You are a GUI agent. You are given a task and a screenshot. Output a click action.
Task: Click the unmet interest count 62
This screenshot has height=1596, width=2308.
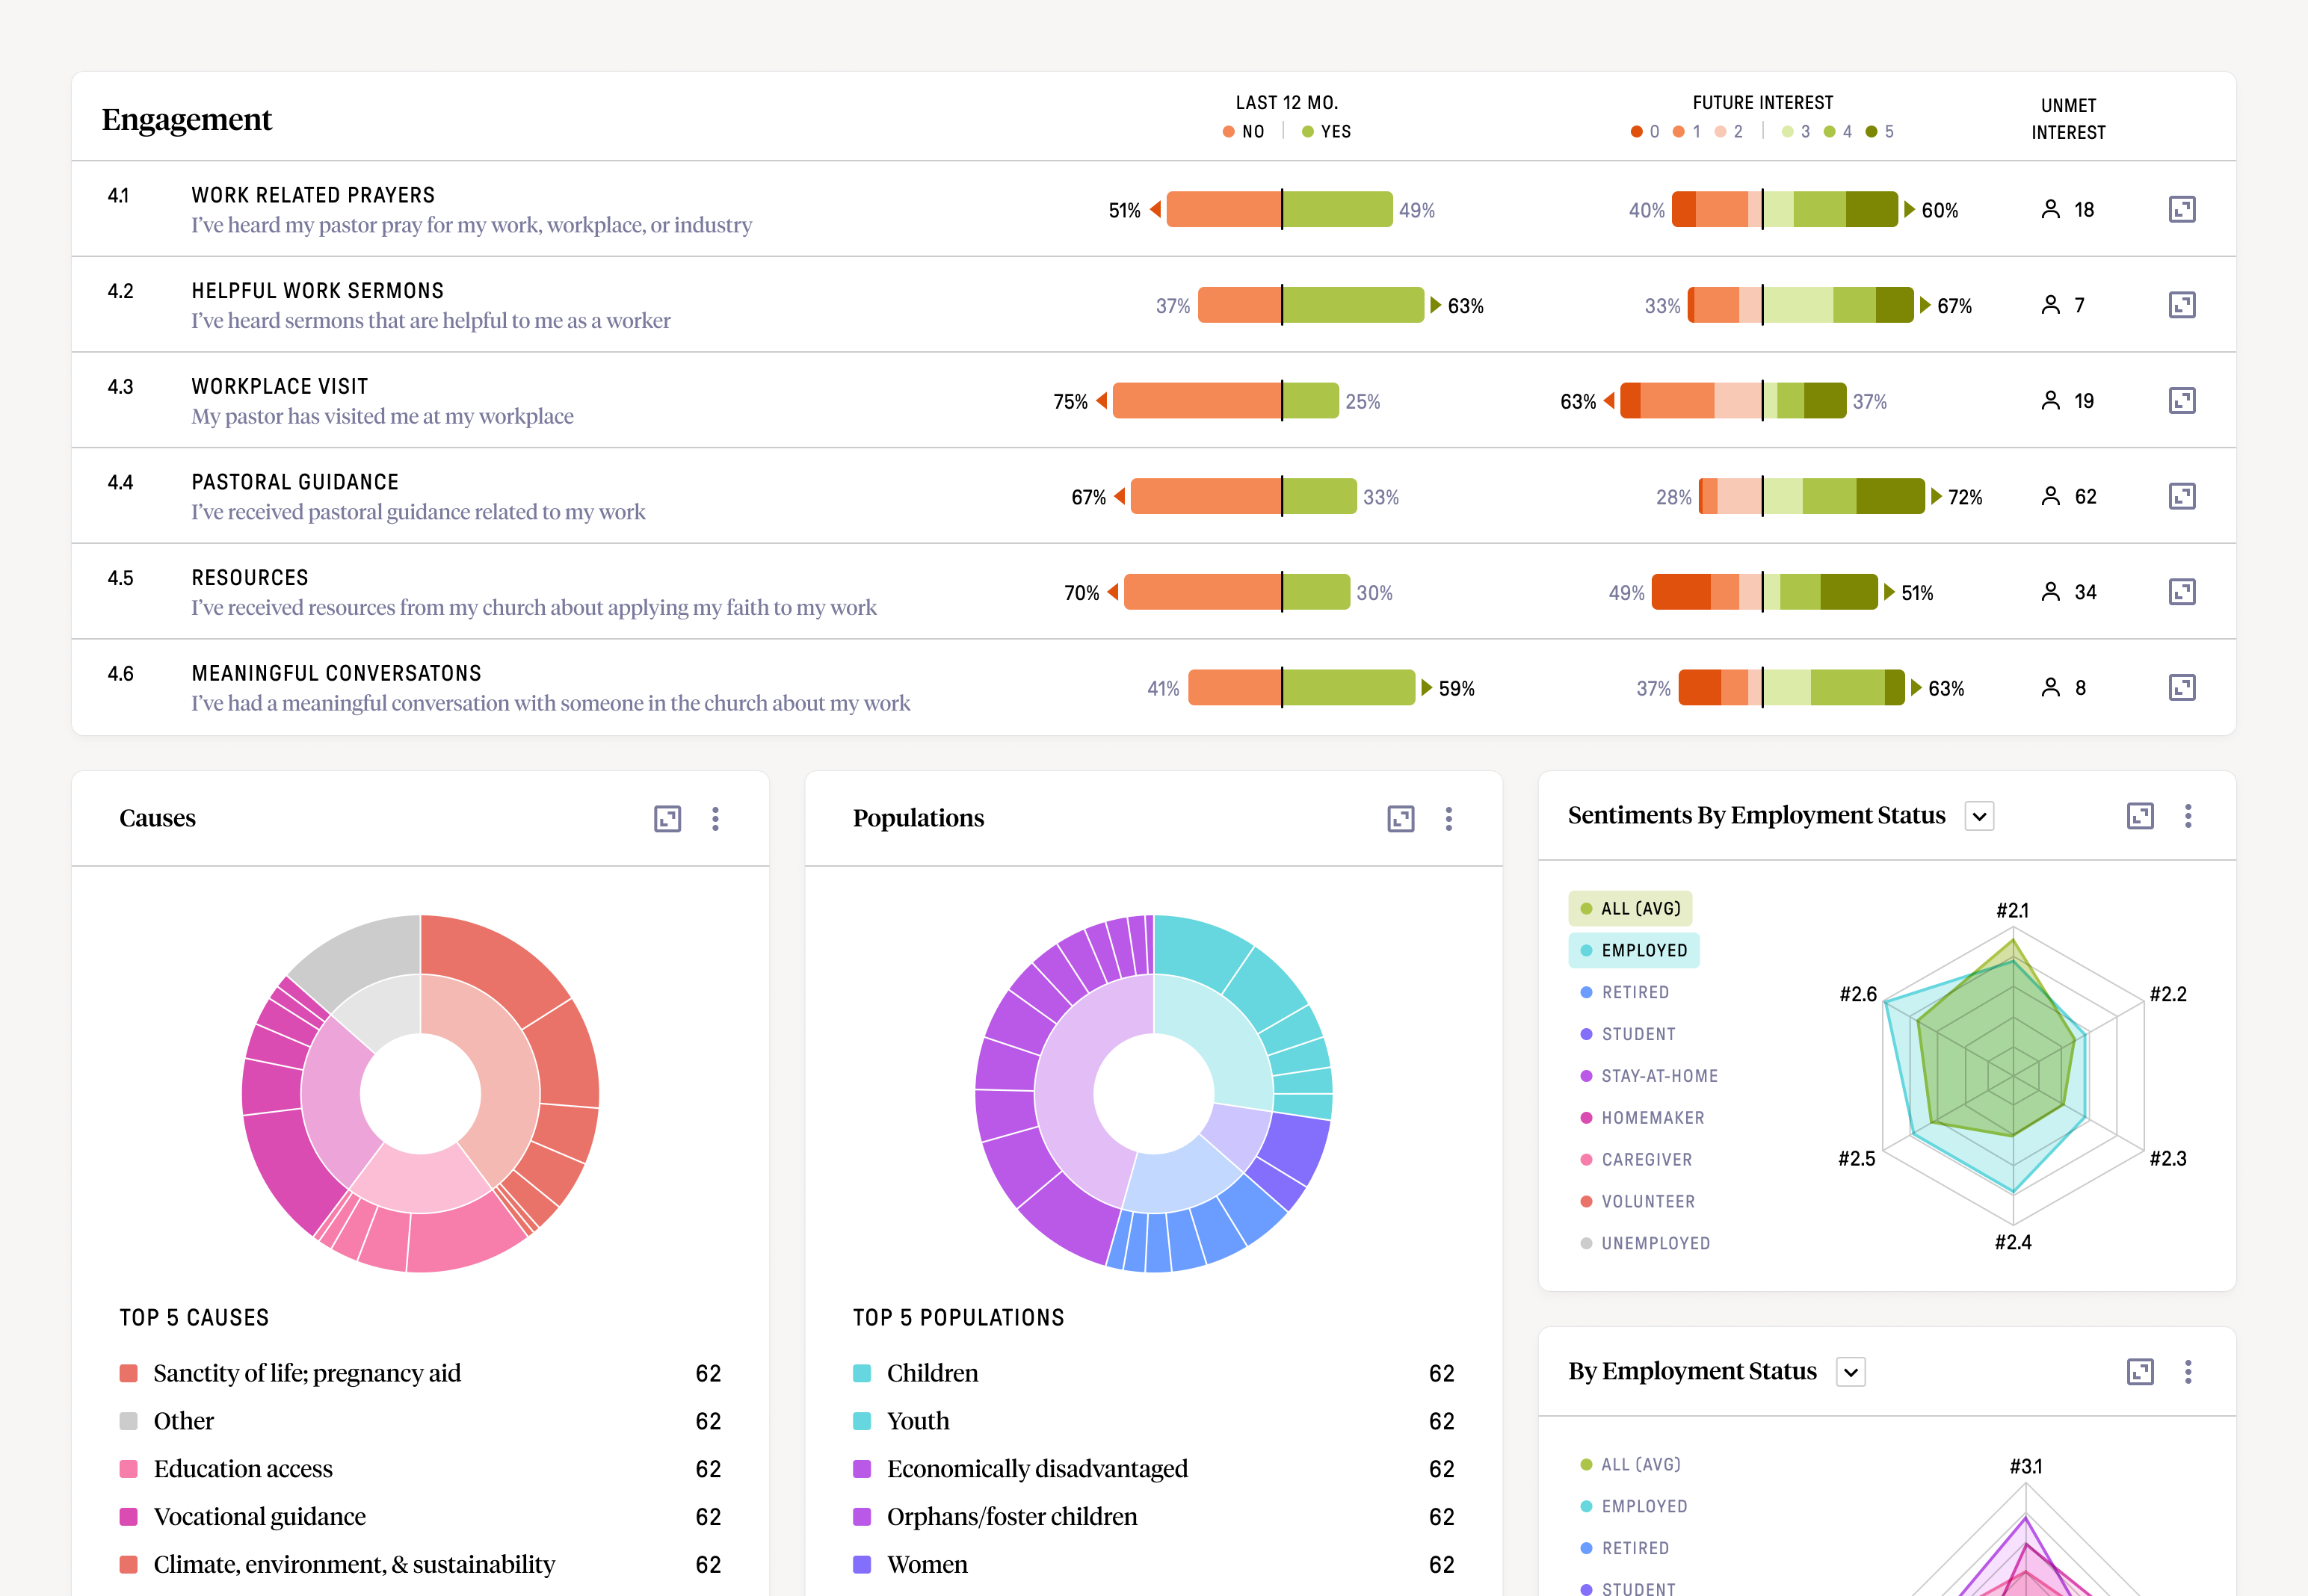point(2085,497)
